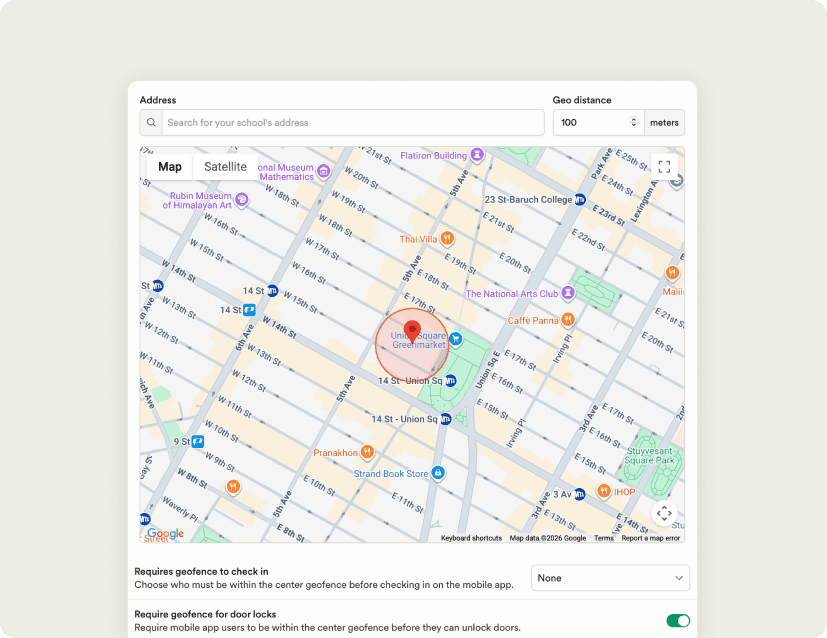Open Keyboard shortcuts on the map
The height and width of the screenshot is (638, 827).
click(x=471, y=538)
